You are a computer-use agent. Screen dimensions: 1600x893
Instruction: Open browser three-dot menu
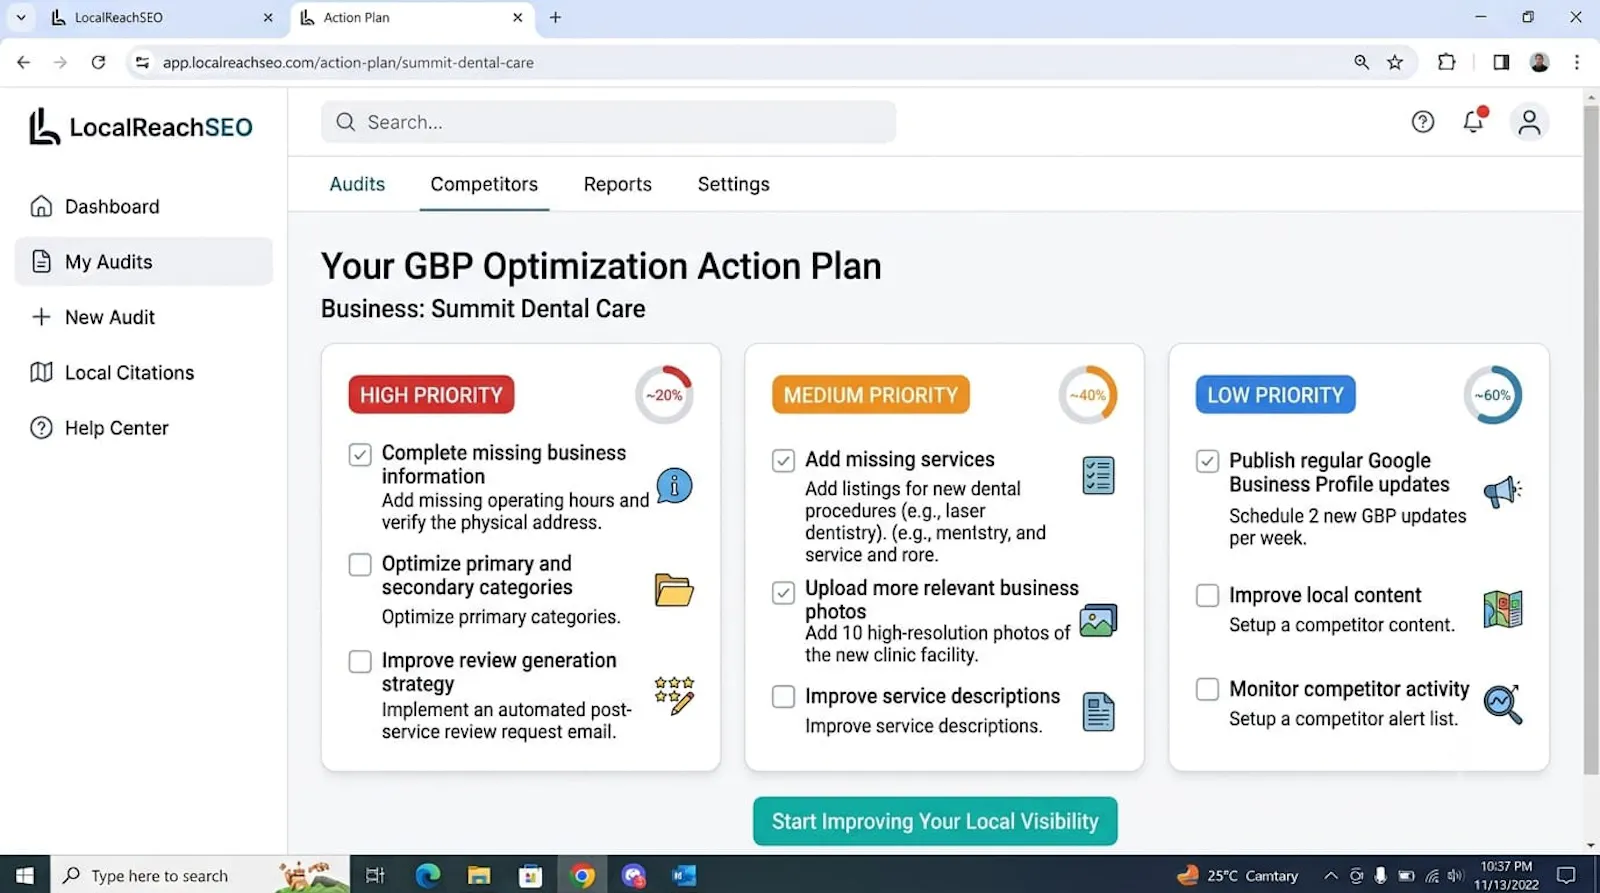click(1577, 62)
